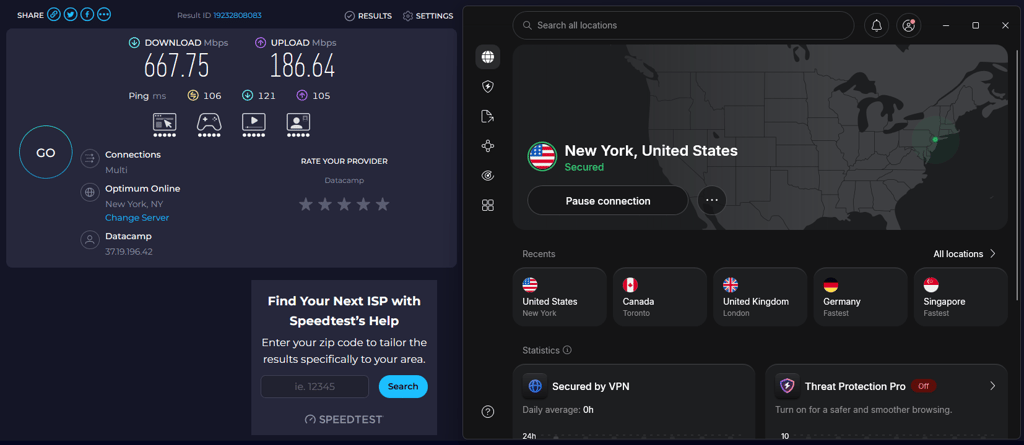1024x445 pixels.
Task: Open connection options three-dot button
Action: [712, 201]
